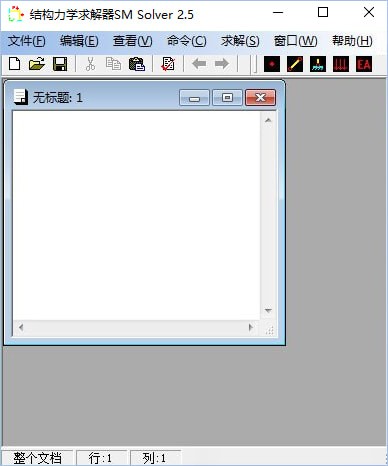Open the 求解(S) menu
This screenshot has width=388, height=466.
point(240,41)
